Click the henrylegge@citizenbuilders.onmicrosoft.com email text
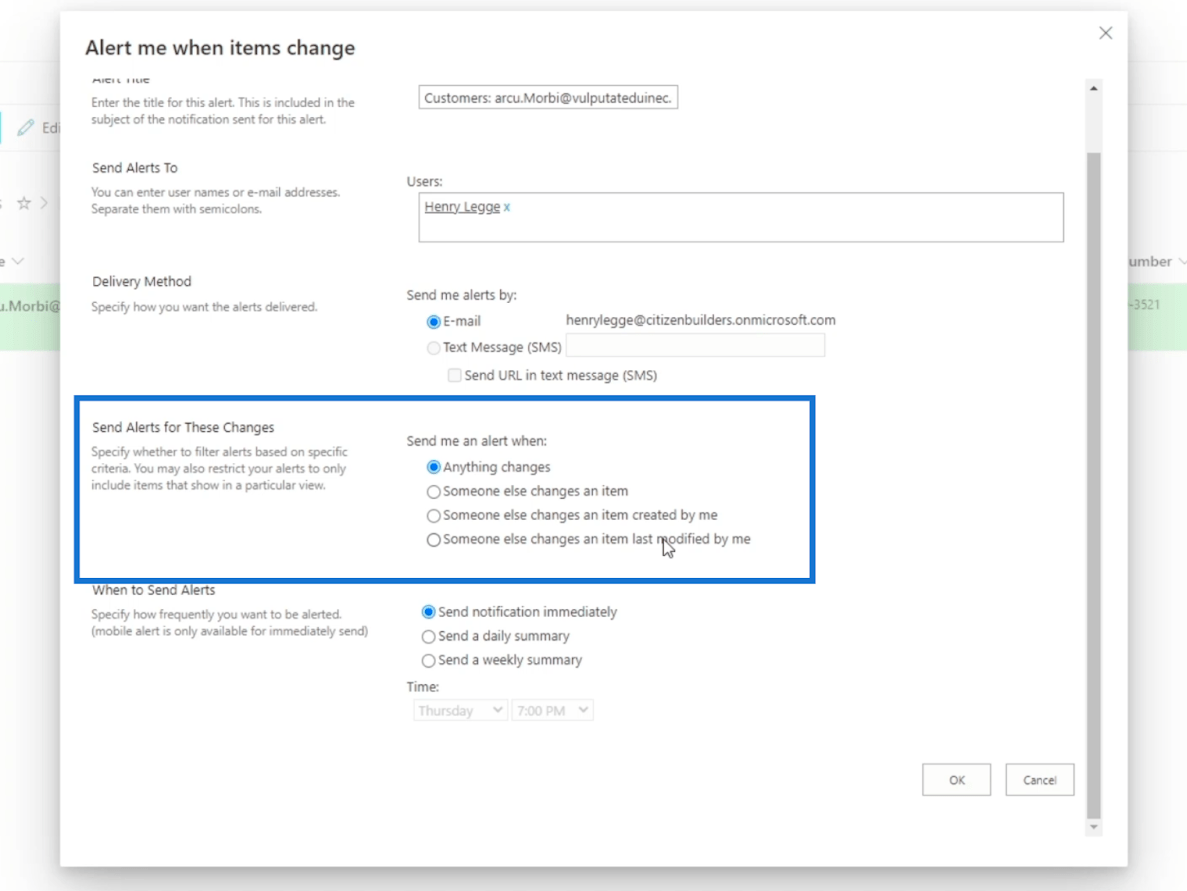 (701, 320)
